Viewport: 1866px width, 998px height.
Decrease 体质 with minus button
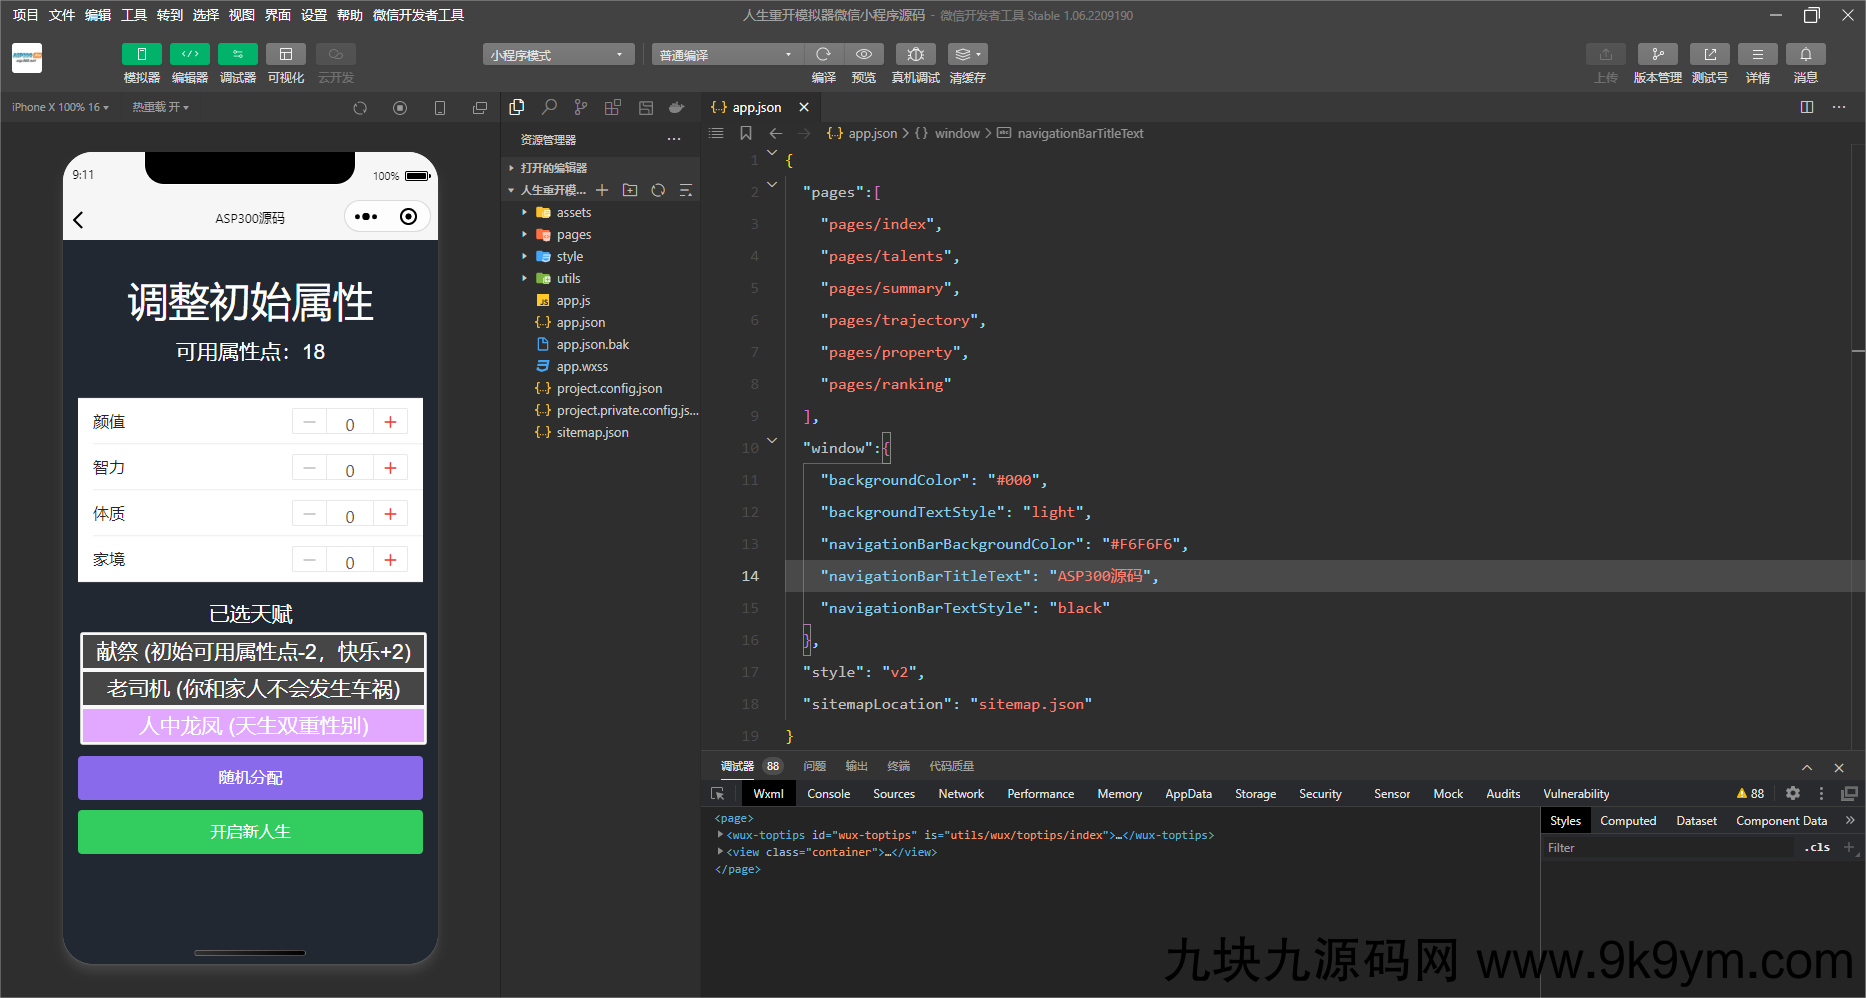coord(309,514)
